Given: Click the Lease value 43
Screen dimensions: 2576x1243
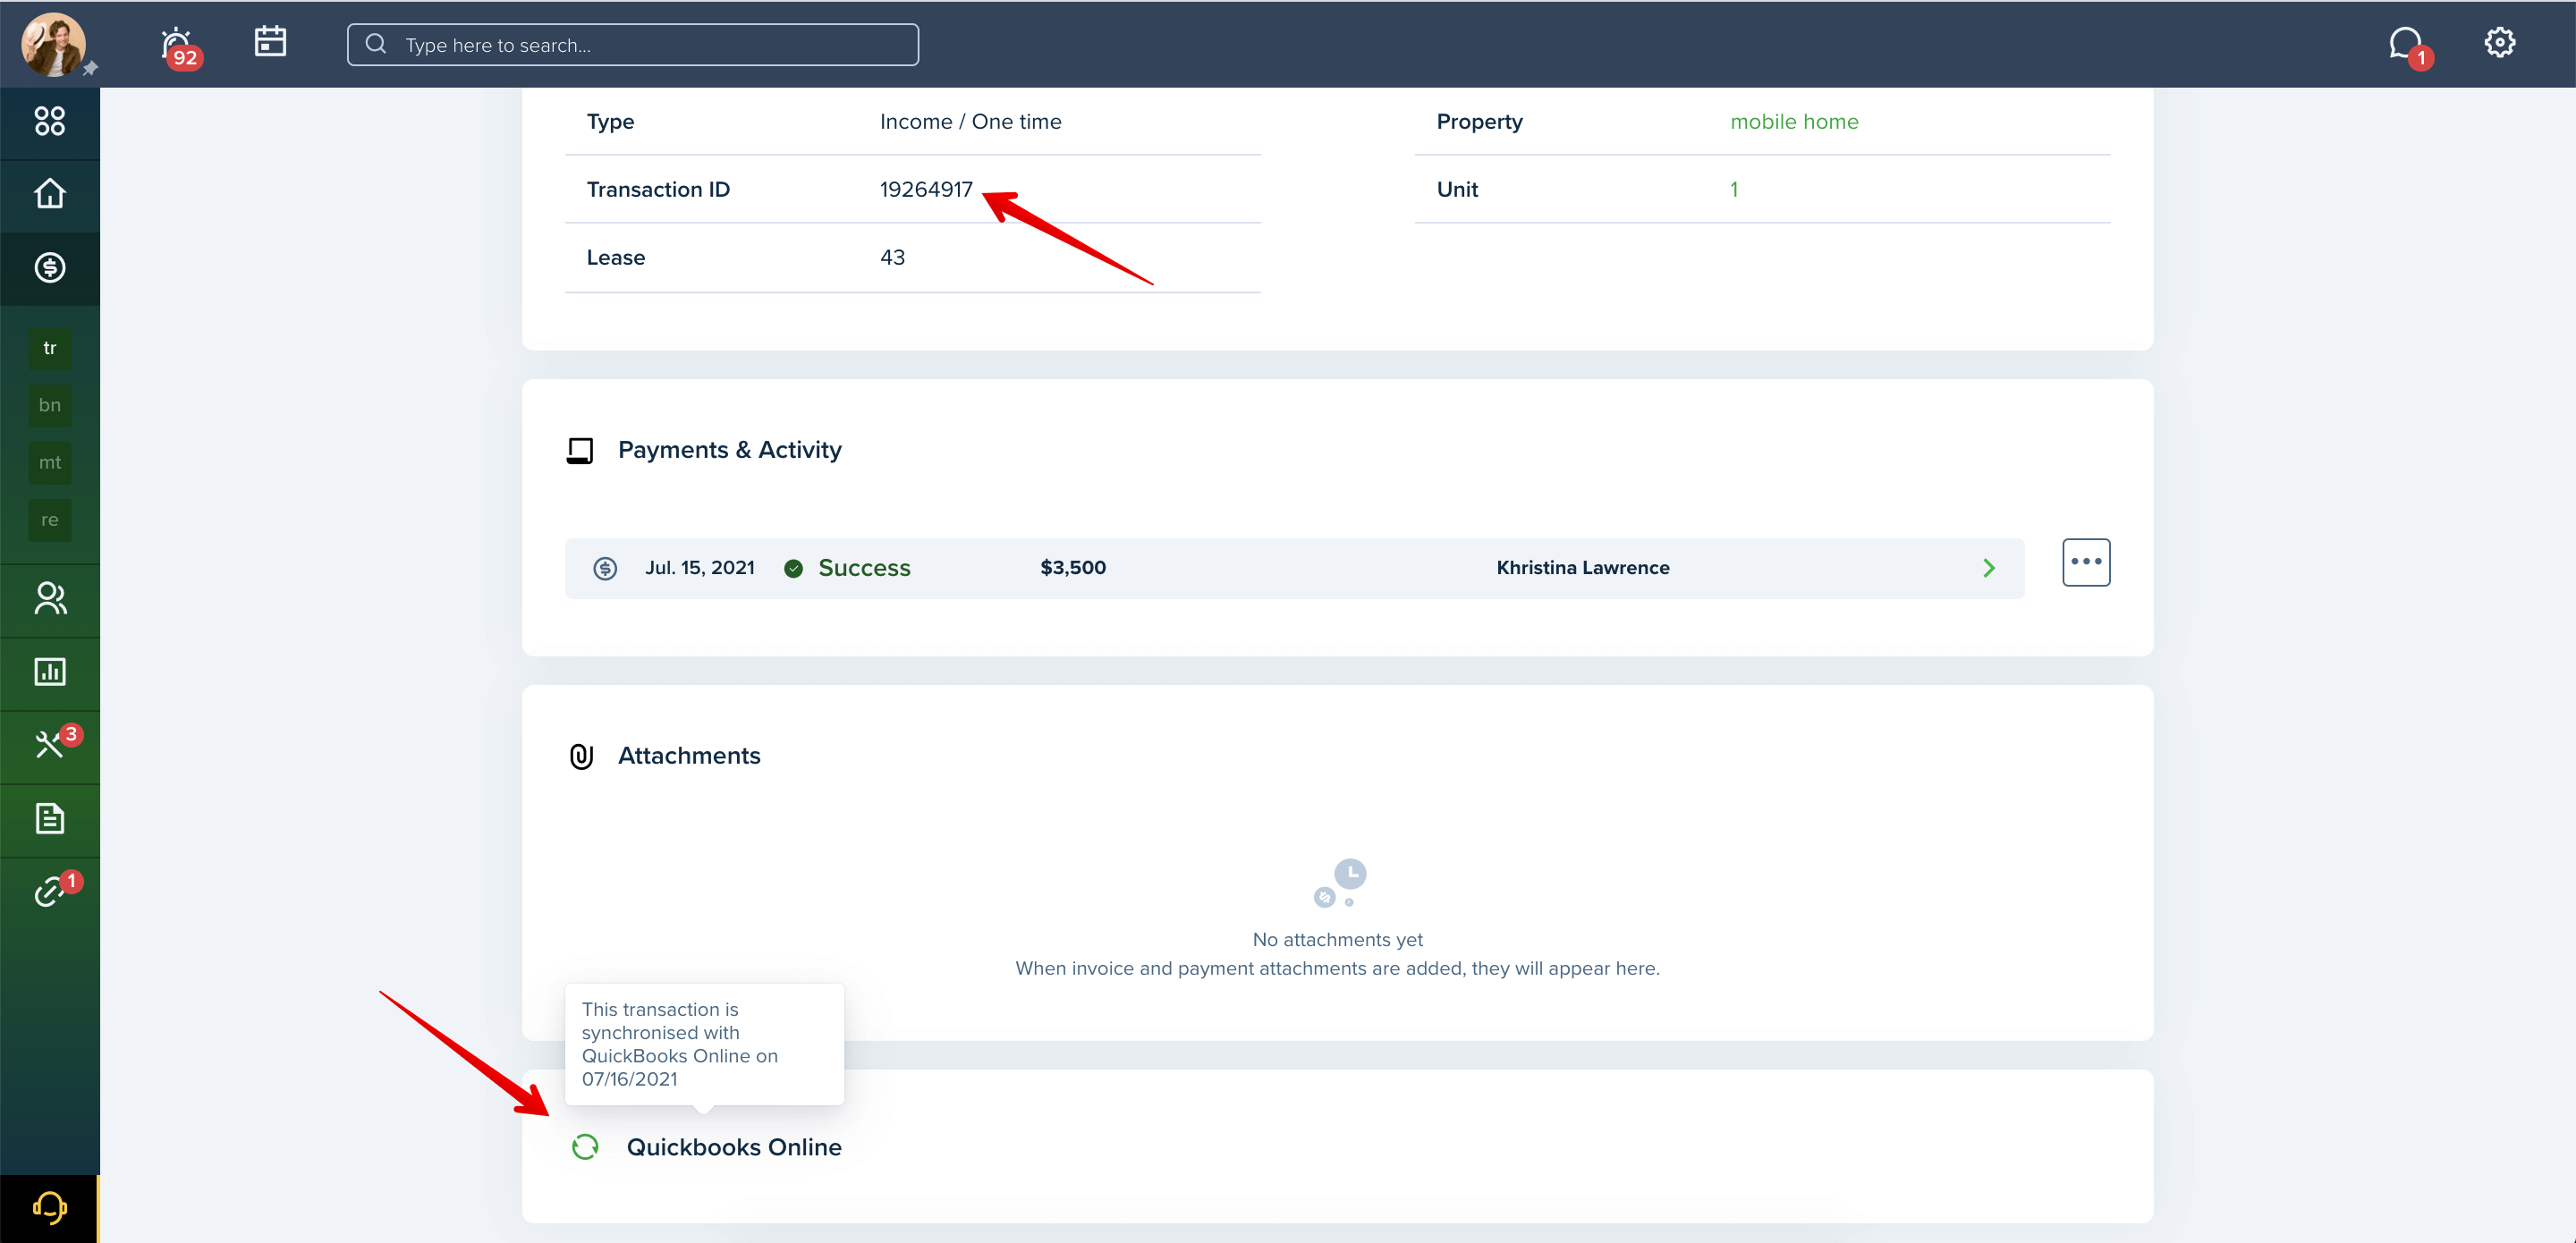Looking at the screenshot, I should pyautogui.click(x=892, y=258).
